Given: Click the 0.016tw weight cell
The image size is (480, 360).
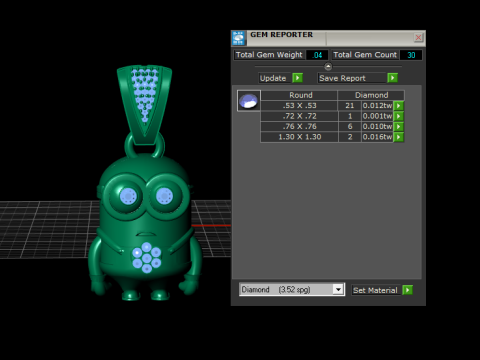Looking at the screenshot, I should coord(377,137).
